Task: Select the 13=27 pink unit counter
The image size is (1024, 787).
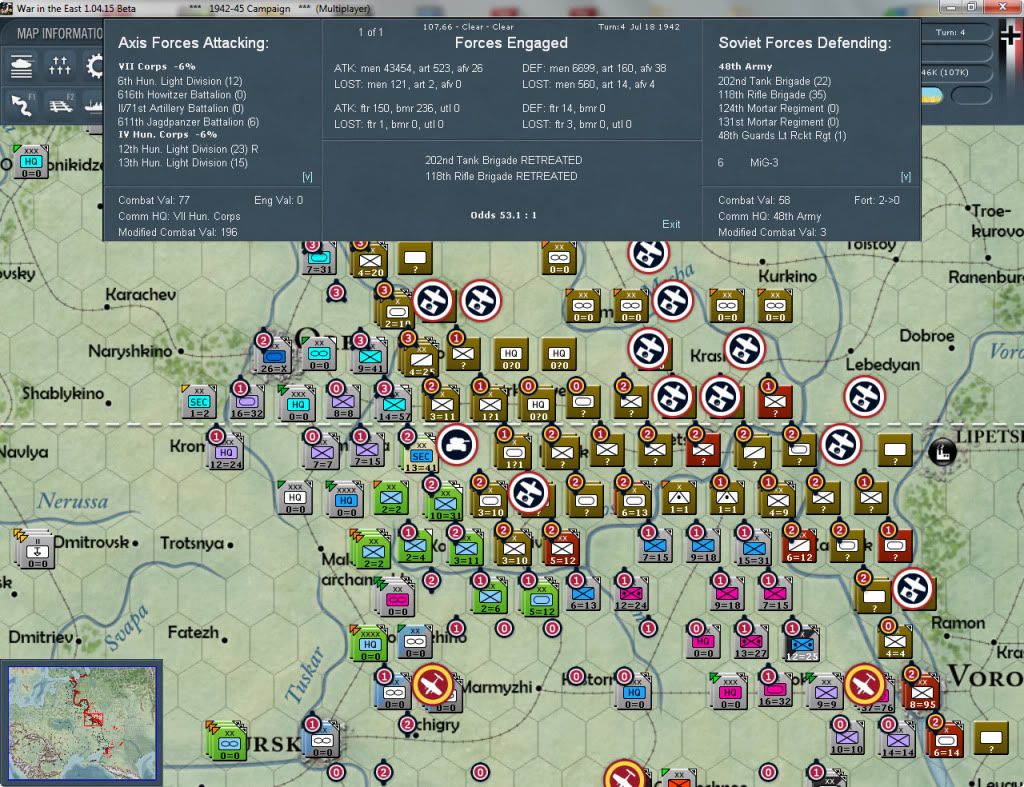Action: tap(751, 641)
